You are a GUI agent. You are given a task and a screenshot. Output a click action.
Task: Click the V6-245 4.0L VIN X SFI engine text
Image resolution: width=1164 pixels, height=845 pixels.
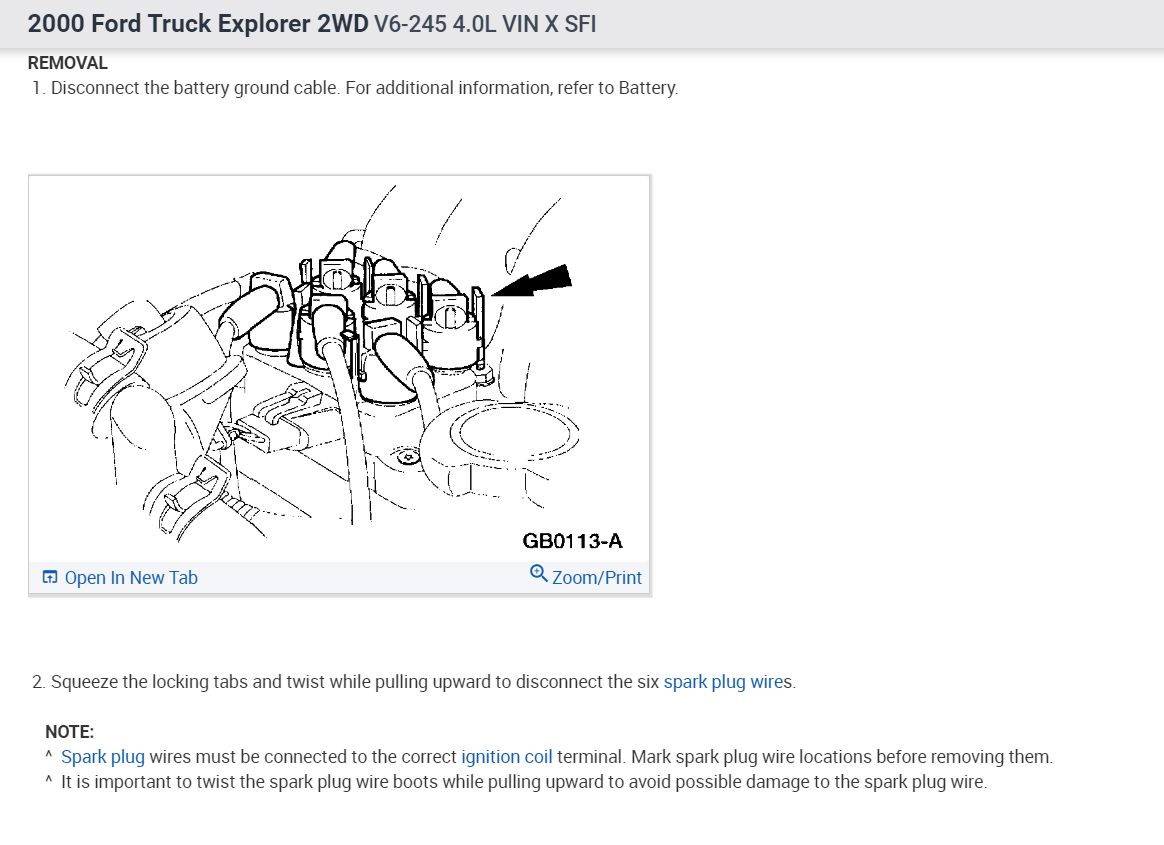click(x=485, y=24)
